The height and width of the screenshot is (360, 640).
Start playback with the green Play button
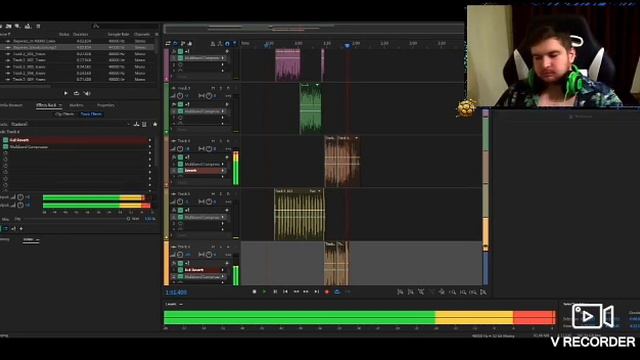coord(264,292)
